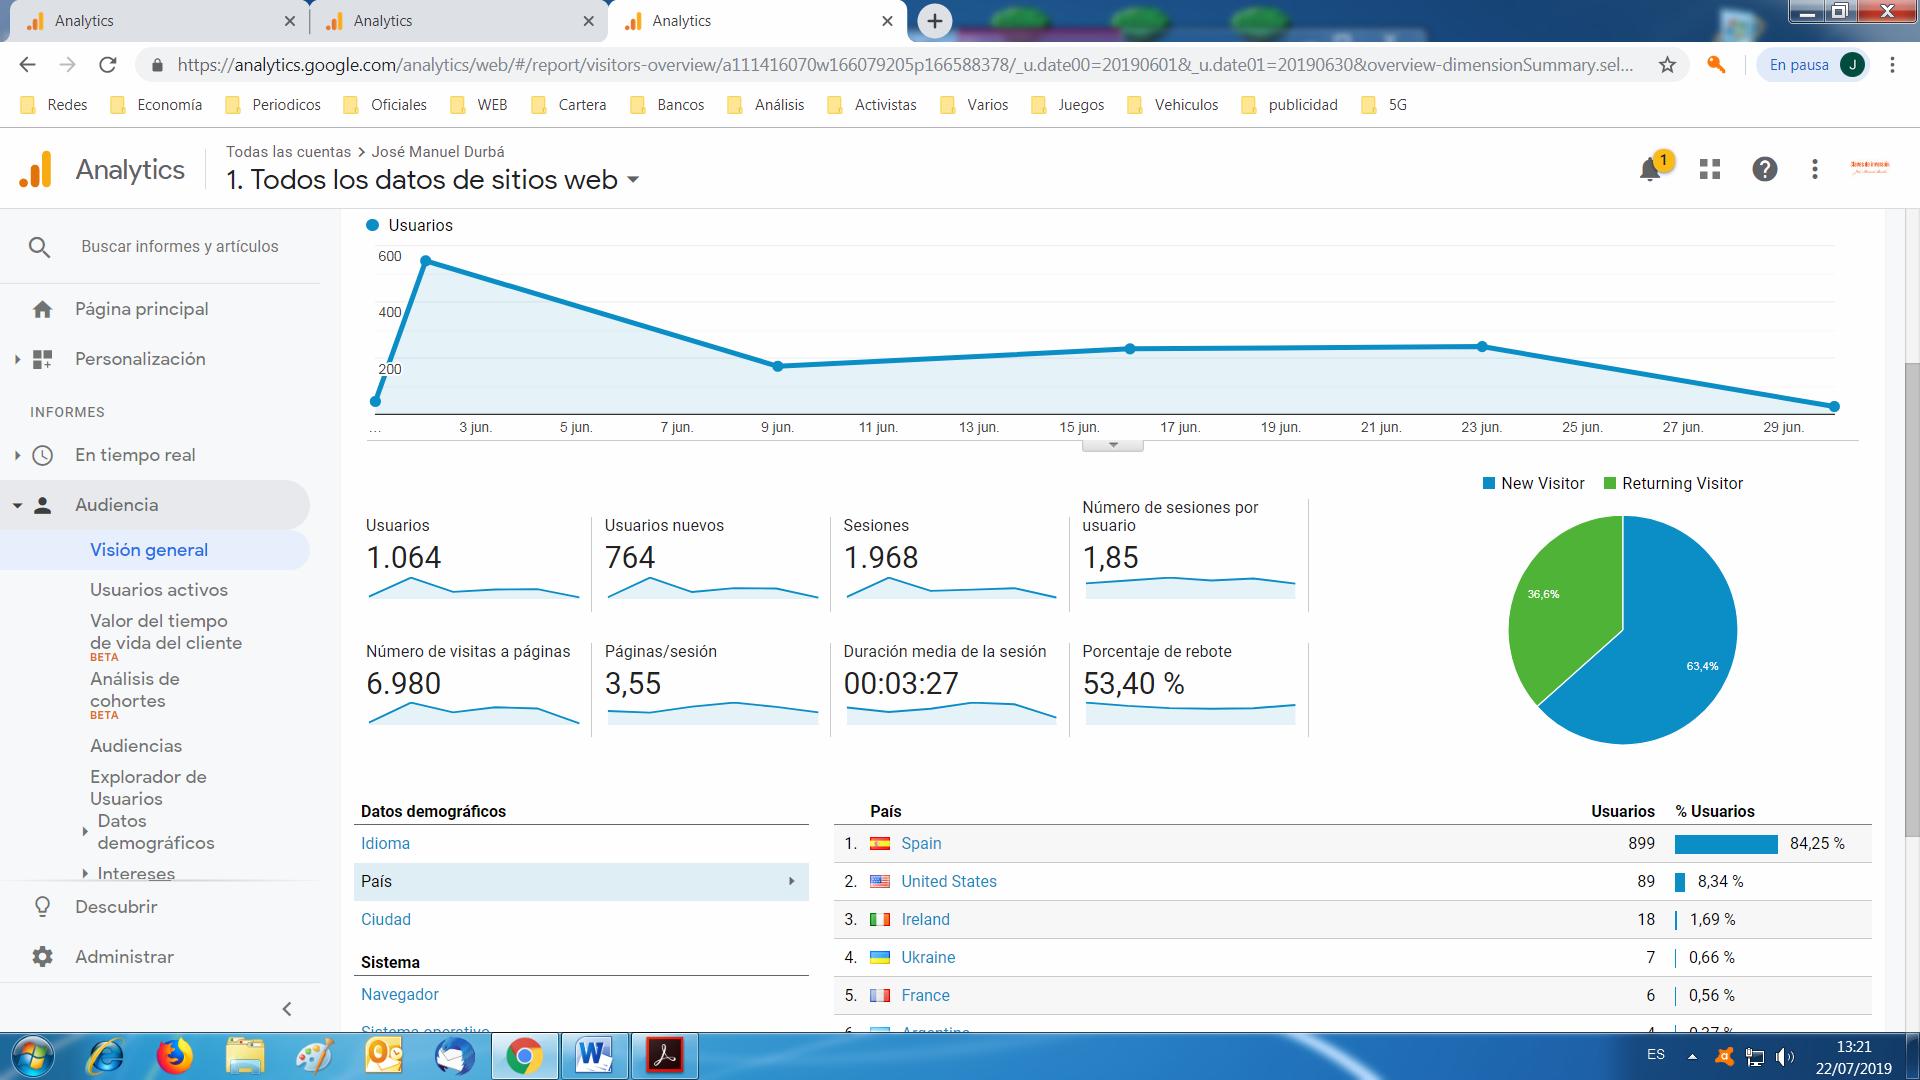The image size is (1920, 1080).
Task: Open the Google apps grid icon
Action: tap(1710, 169)
